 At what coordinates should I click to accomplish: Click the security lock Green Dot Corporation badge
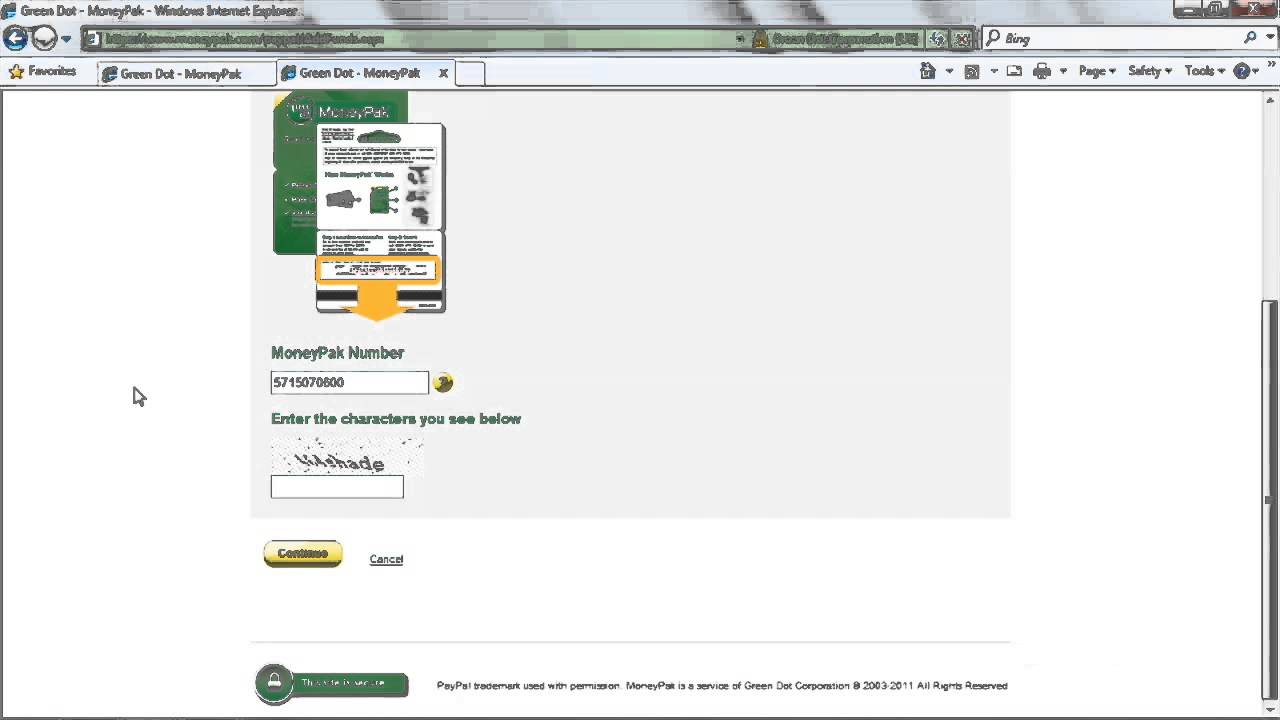pos(836,39)
